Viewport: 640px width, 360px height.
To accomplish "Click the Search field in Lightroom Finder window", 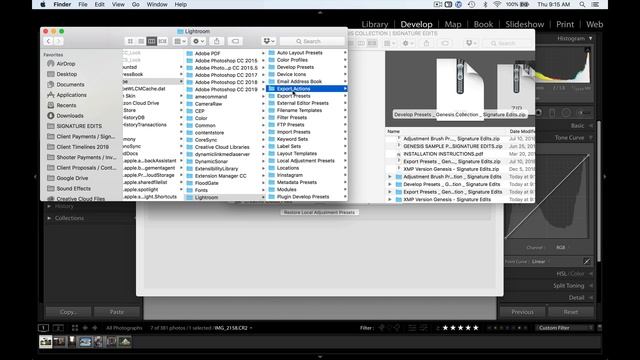I will coord(312,41).
